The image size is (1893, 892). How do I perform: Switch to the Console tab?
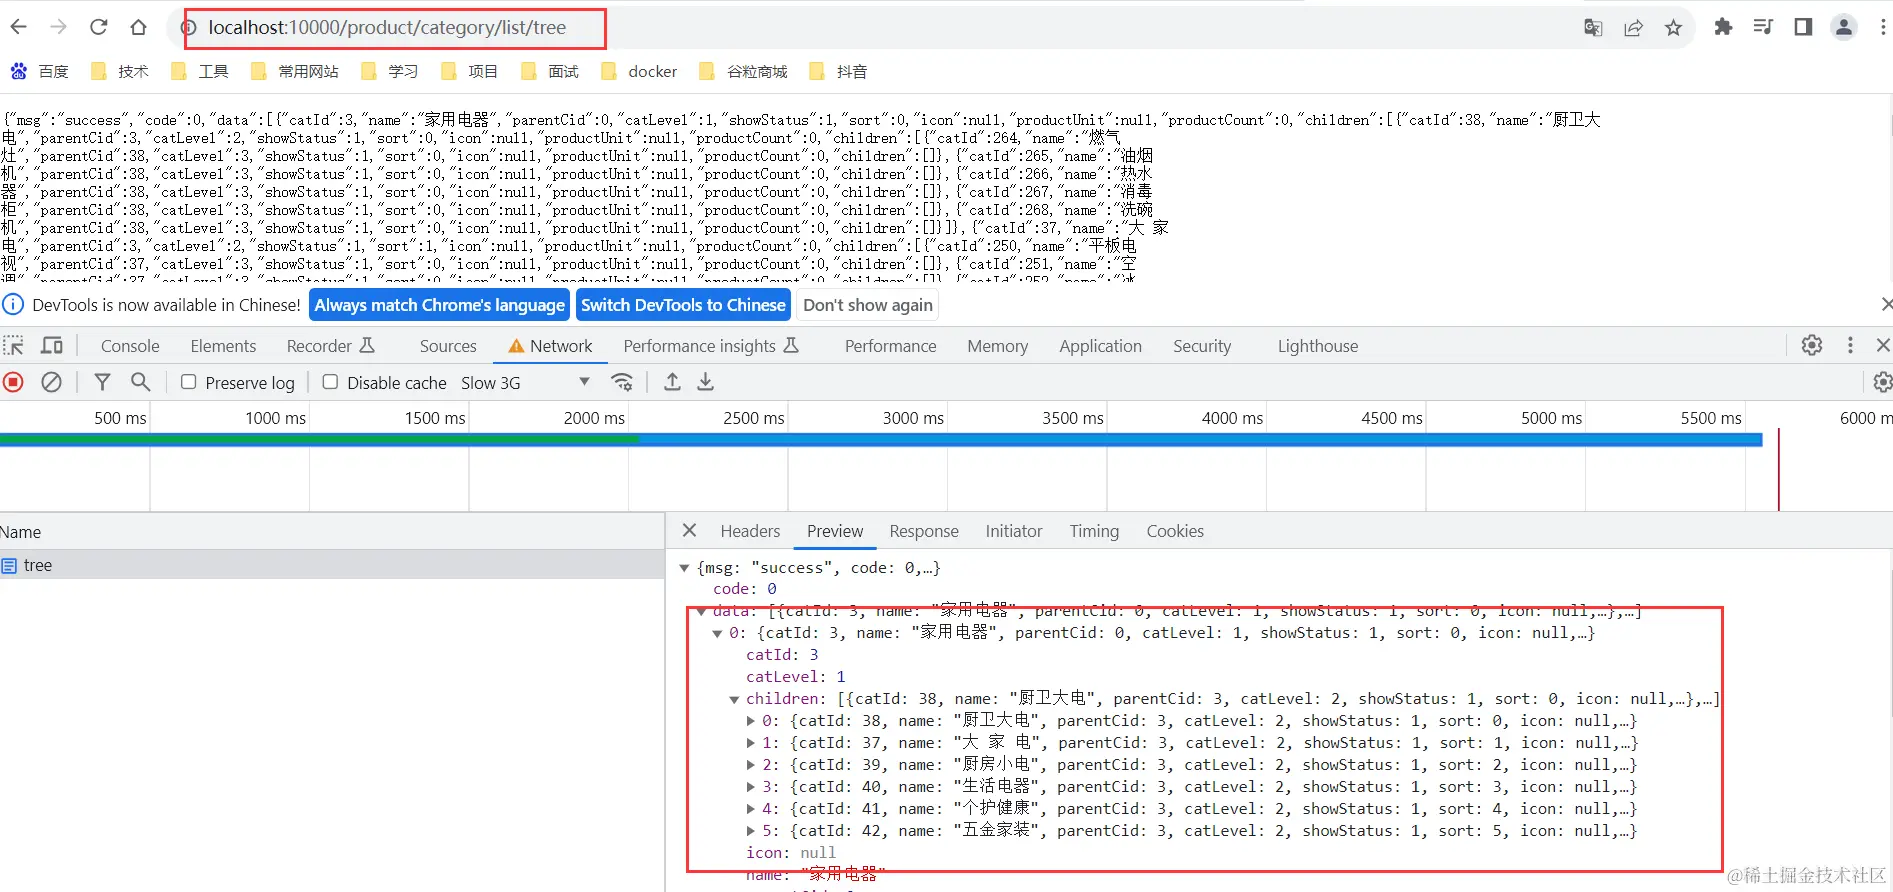coord(130,346)
